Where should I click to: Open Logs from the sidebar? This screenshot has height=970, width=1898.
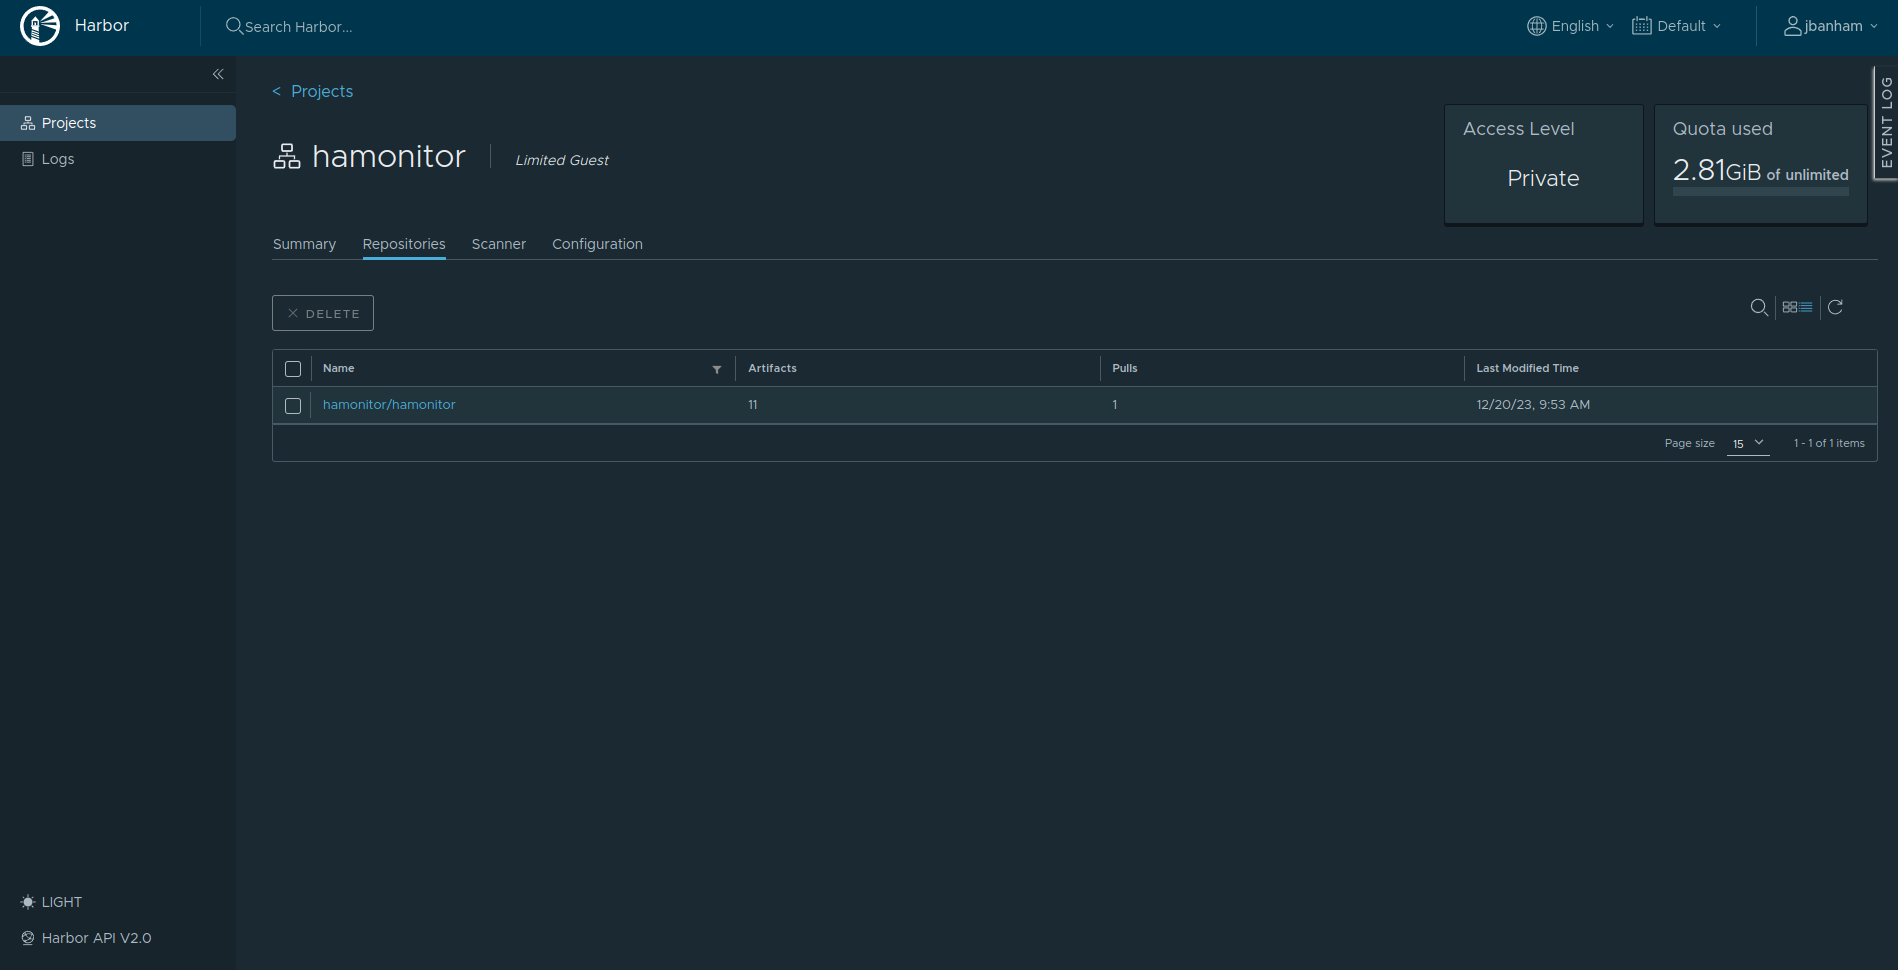tap(58, 158)
